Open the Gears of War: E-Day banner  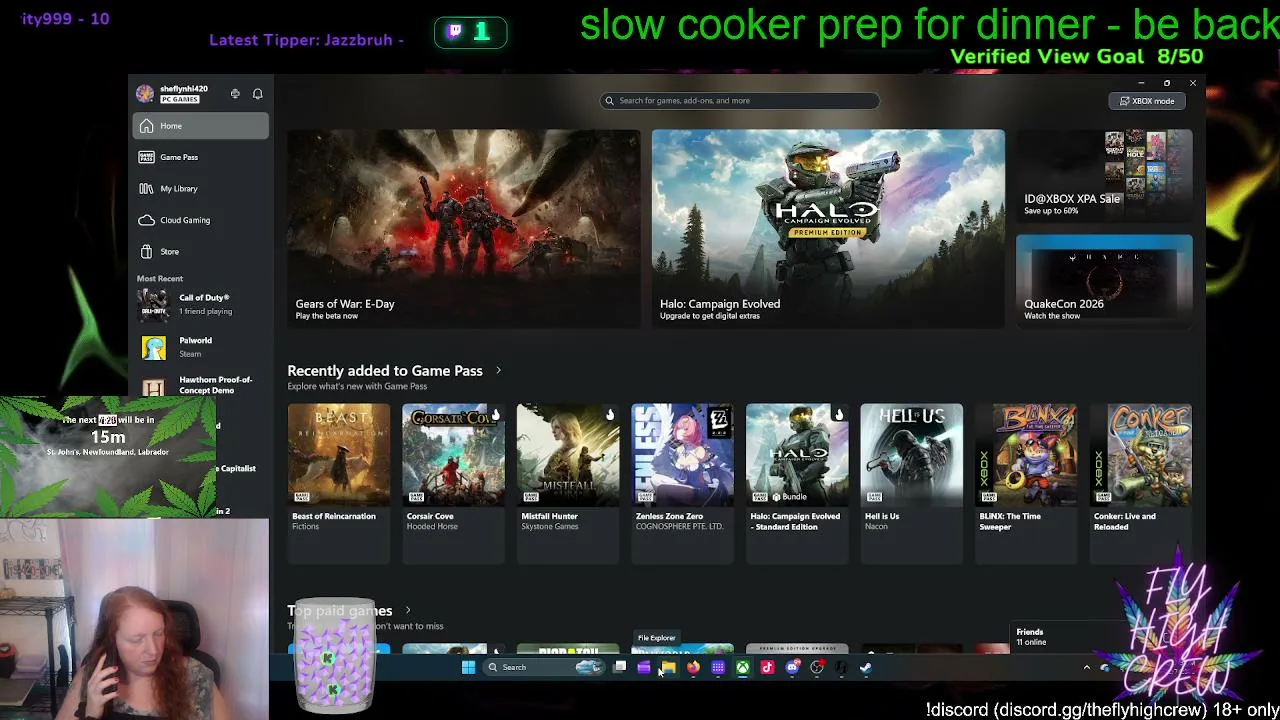pyautogui.click(x=464, y=228)
